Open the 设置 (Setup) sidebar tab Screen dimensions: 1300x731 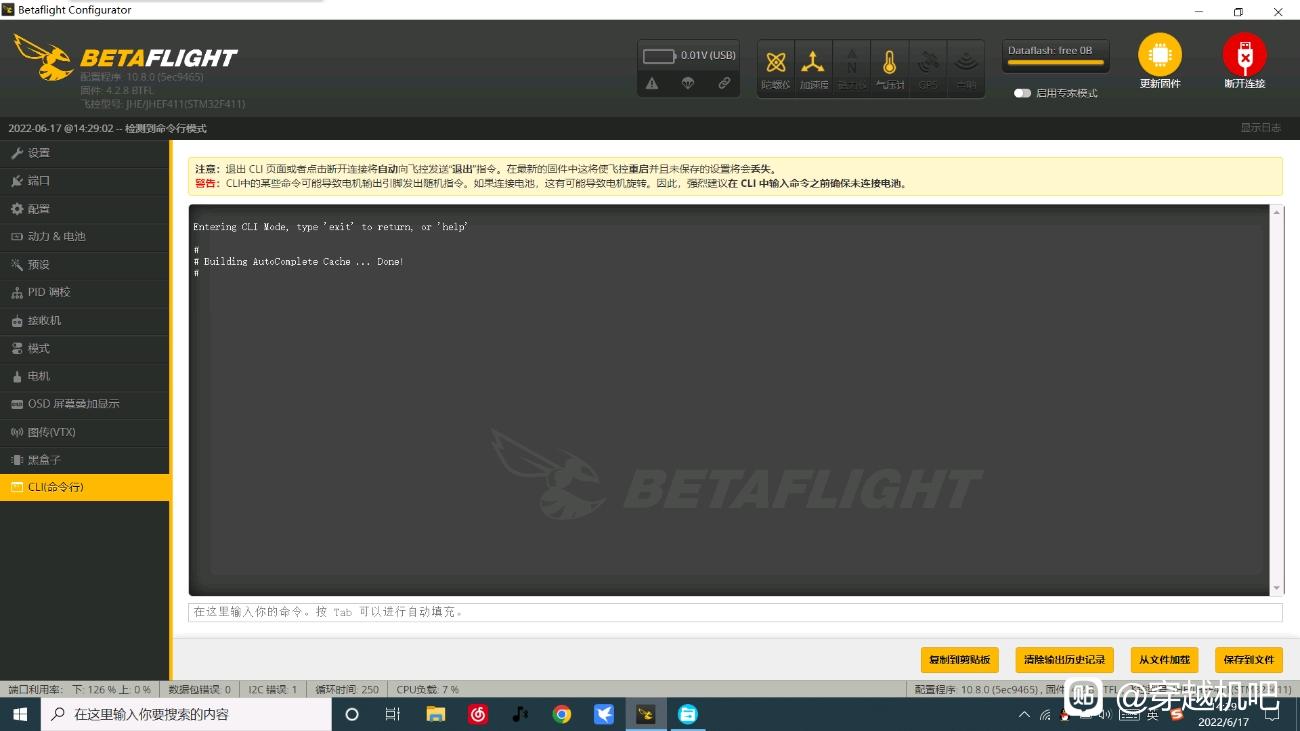coord(85,153)
